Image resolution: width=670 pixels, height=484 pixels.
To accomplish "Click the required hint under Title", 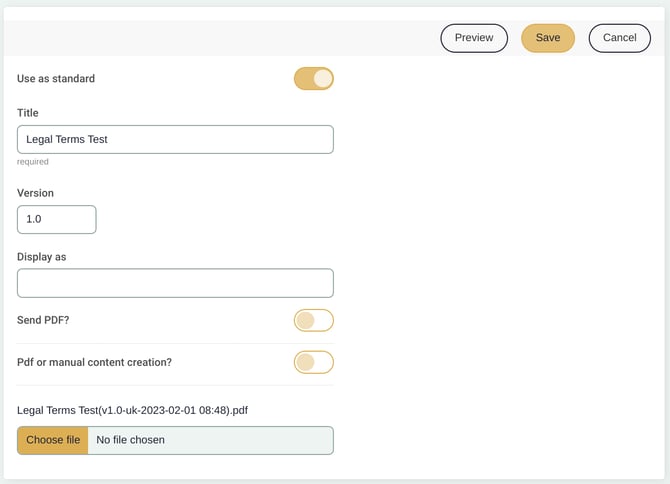I will 32,161.
